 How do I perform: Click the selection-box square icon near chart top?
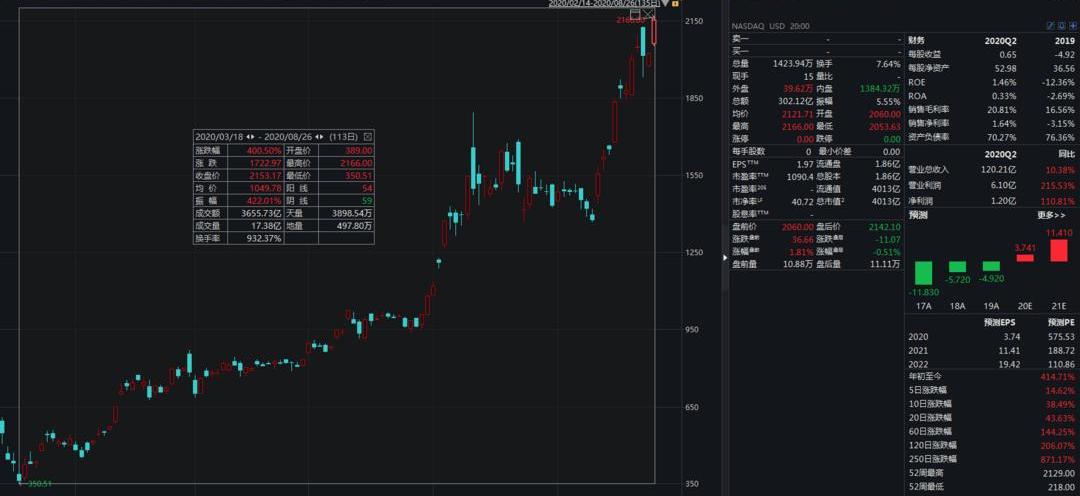click(633, 15)
